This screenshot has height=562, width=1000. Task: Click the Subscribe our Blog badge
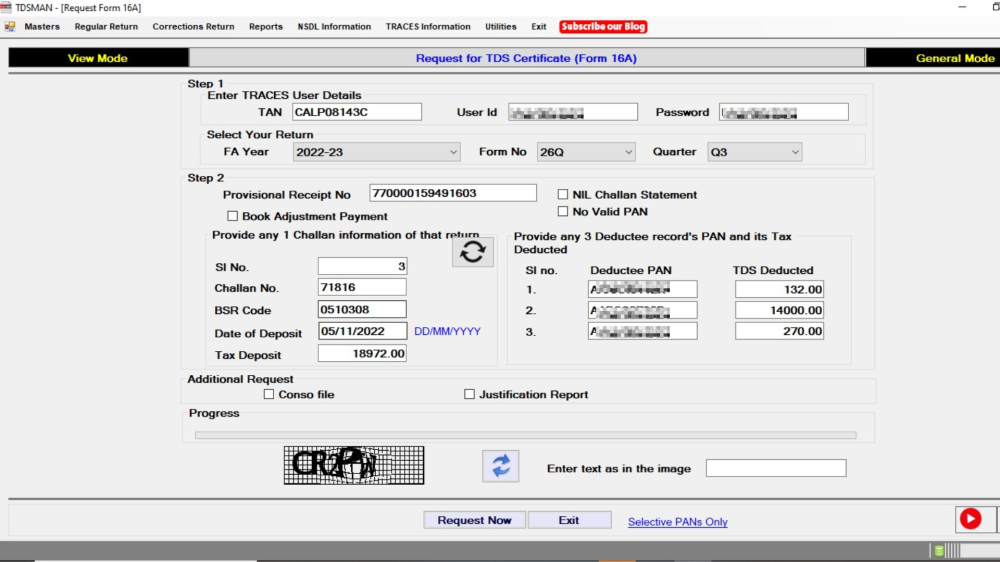[x=603, y=27]
